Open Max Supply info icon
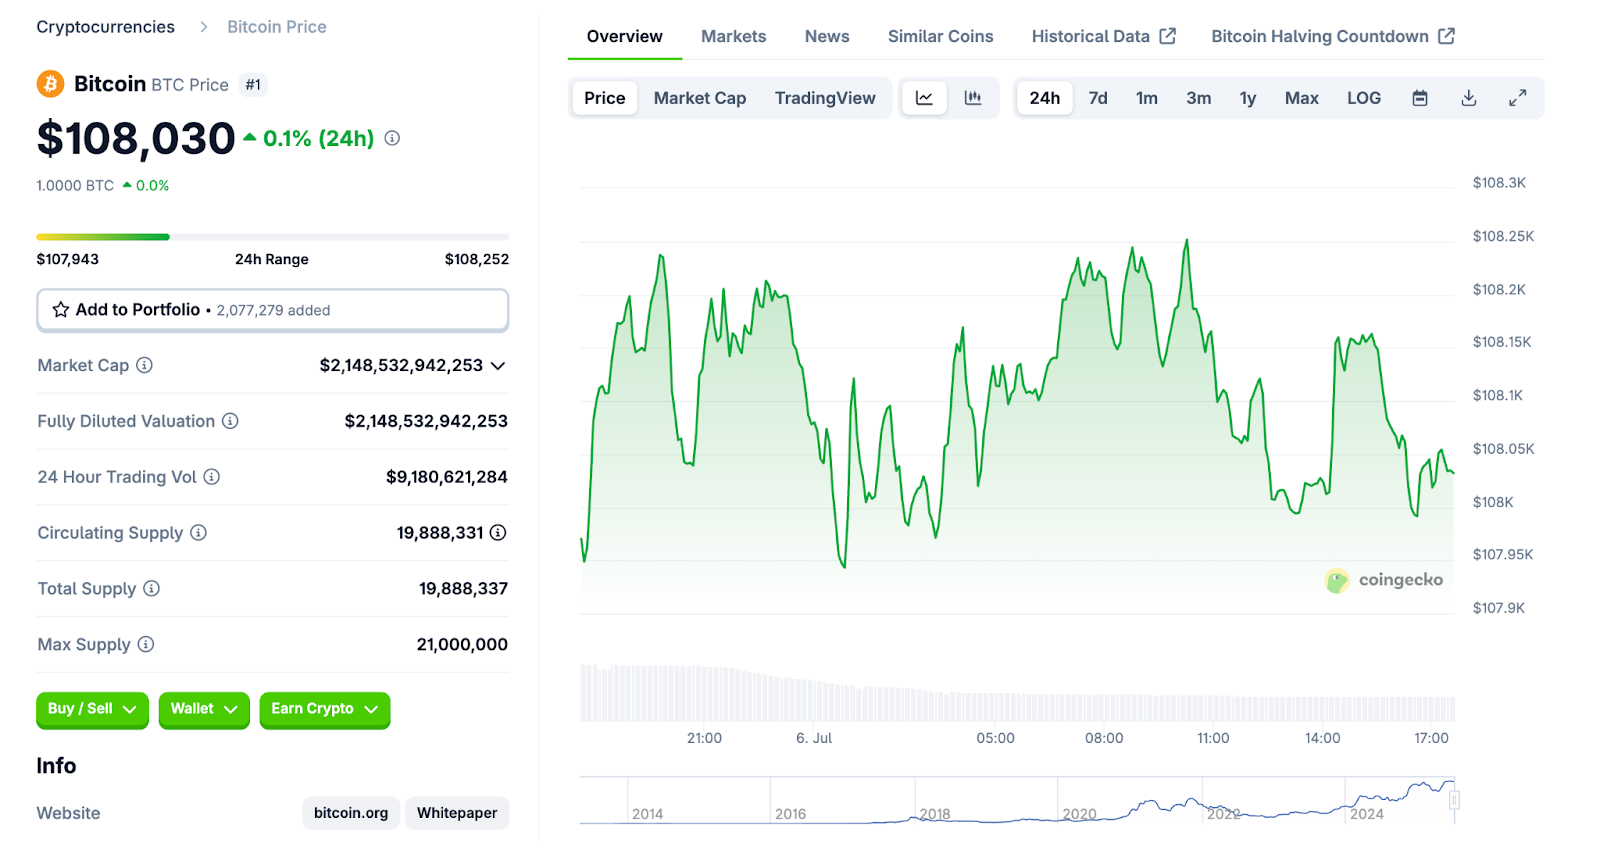This screenshot has width=1600, height=843. [146, 645]
